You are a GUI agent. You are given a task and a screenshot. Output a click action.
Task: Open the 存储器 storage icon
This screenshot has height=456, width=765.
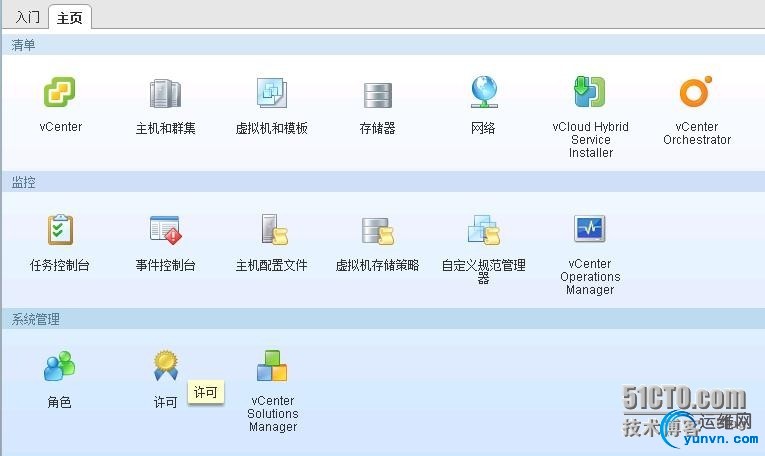coord(377,95)
